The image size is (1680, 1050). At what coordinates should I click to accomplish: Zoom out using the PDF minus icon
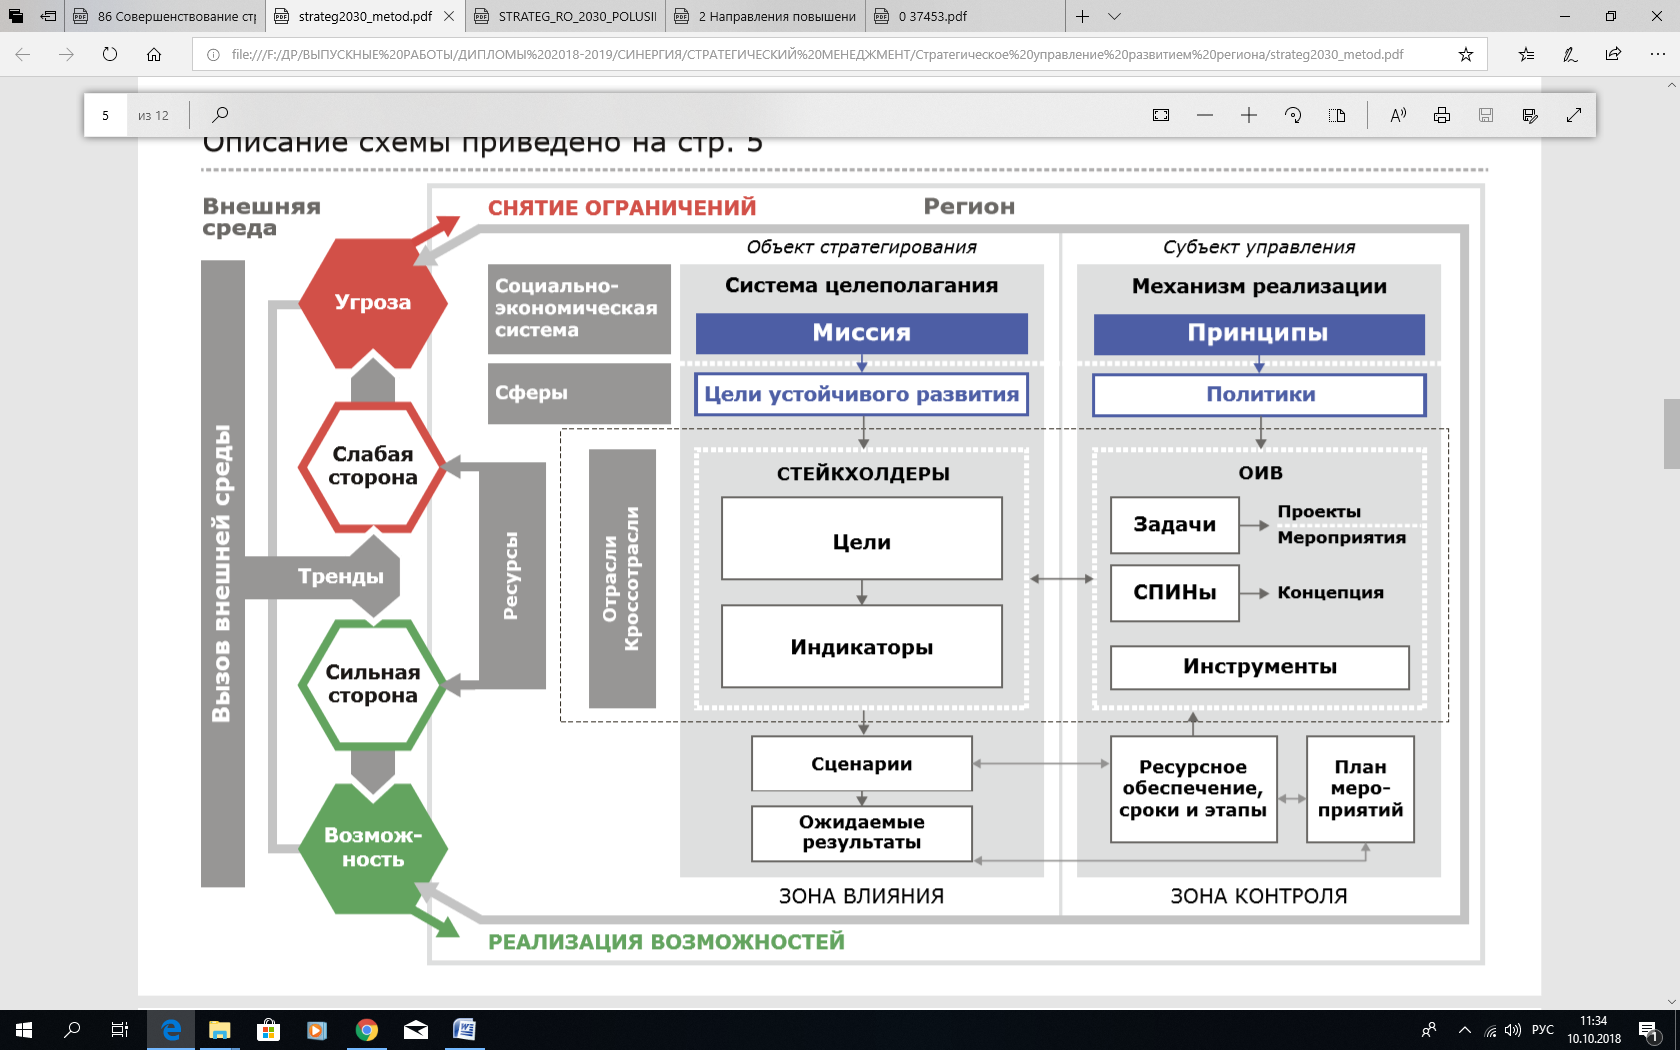pos(1205,115)
